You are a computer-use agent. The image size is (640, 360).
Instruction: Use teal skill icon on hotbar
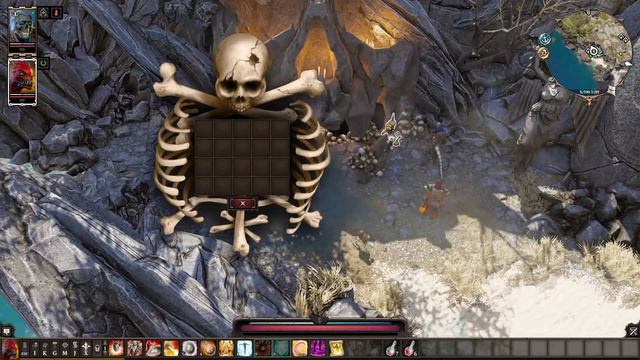coord(281,349)
